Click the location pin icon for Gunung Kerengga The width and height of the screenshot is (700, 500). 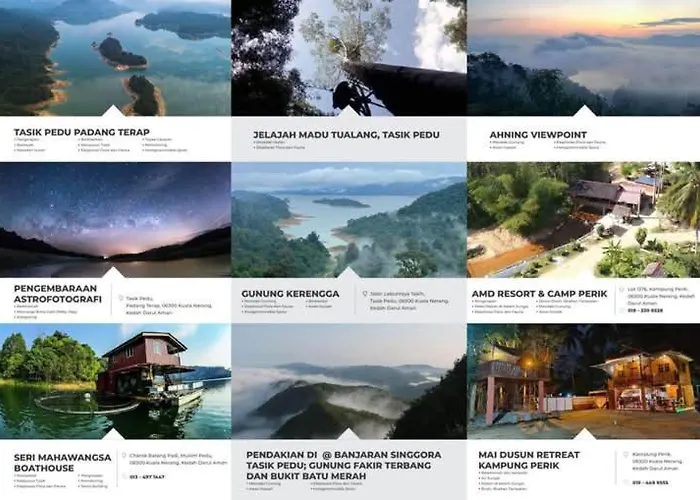click(x=365, y=294)
